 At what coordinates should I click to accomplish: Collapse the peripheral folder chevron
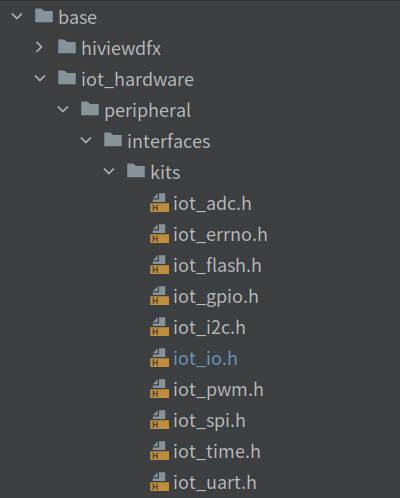(x=63, y=109)
